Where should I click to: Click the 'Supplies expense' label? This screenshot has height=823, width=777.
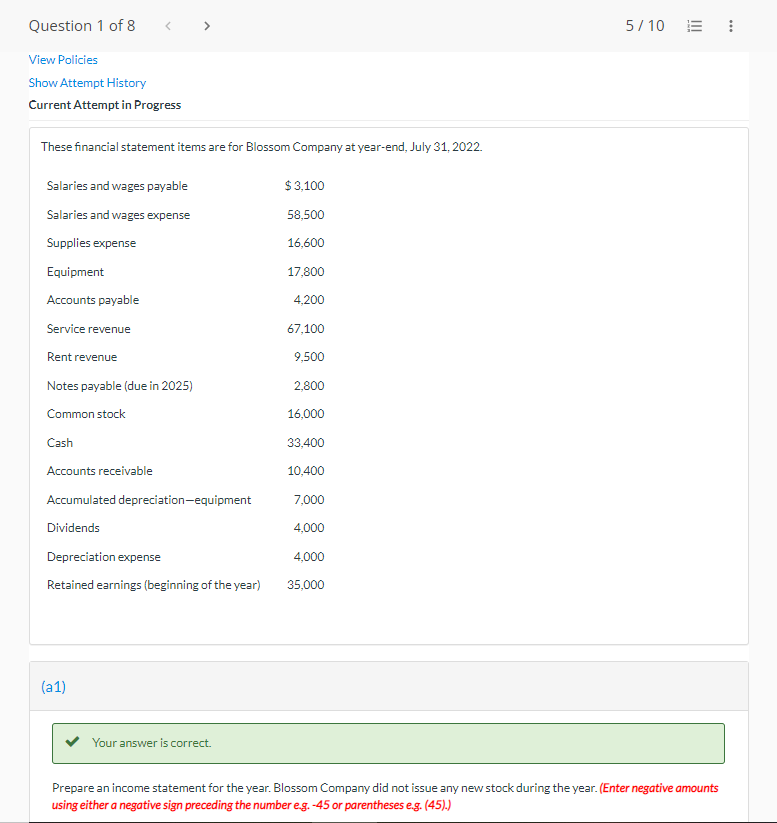(x=91, y=243)
